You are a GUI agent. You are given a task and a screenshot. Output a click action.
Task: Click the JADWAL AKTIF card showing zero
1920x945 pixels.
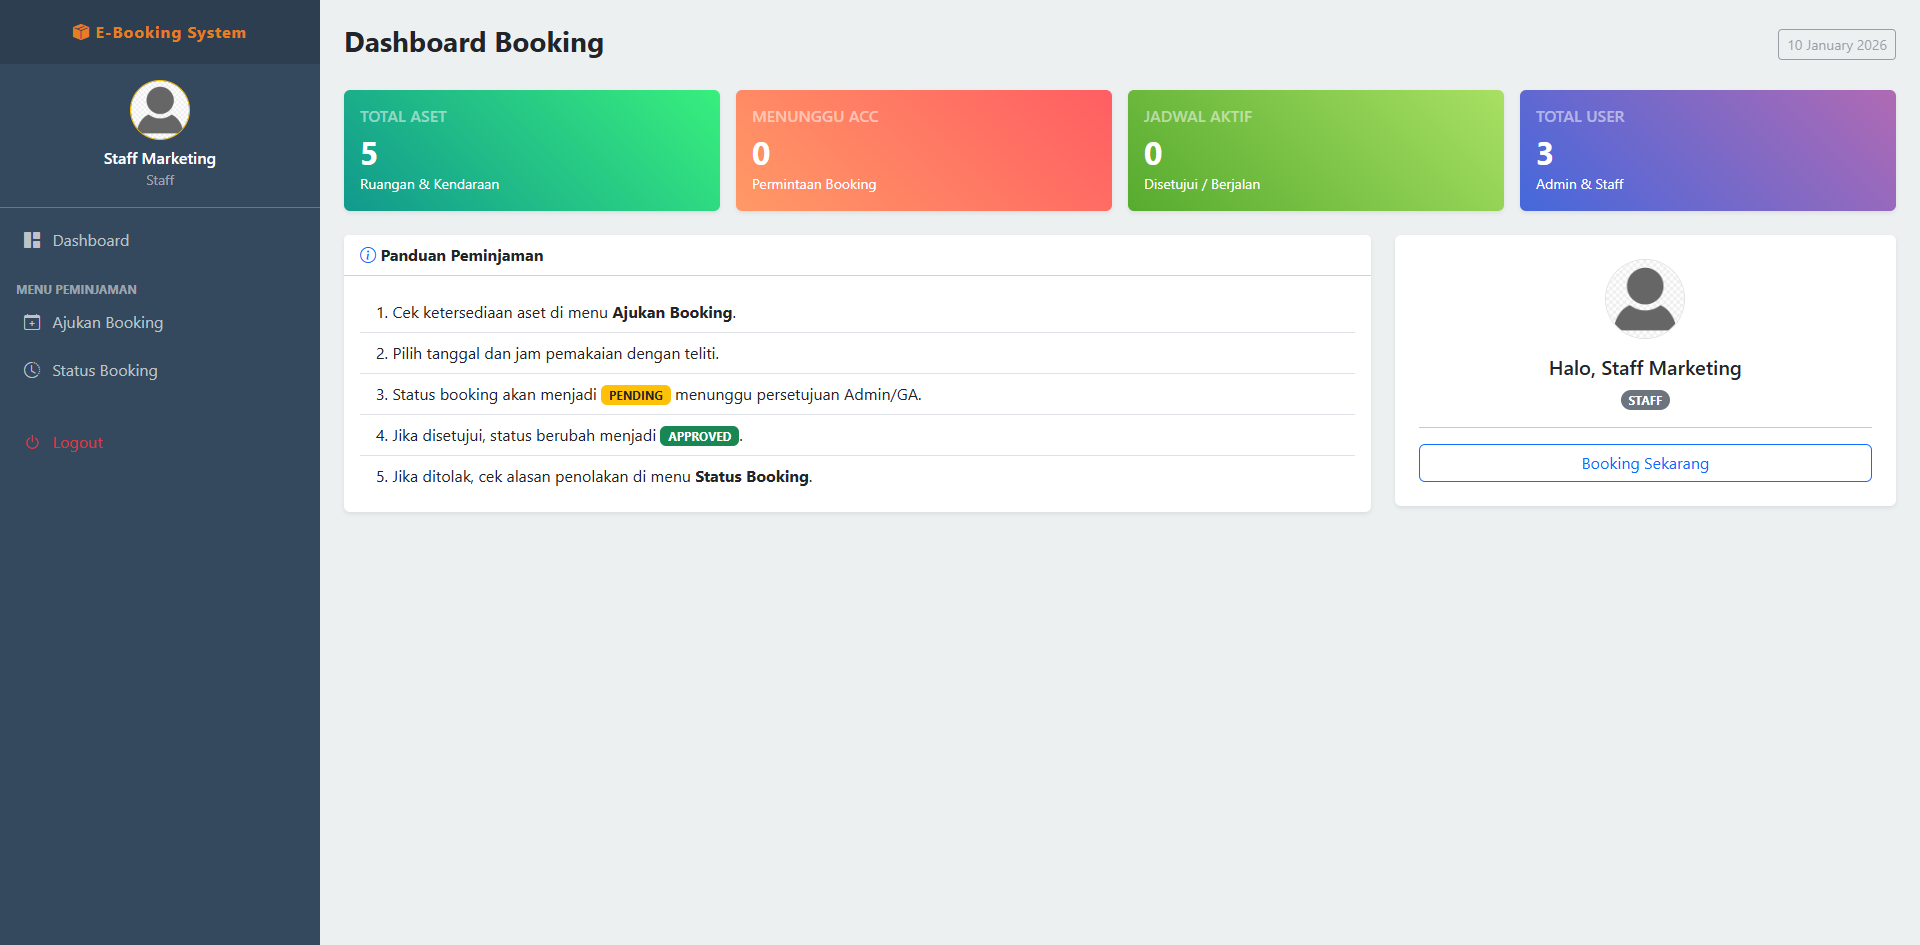(x=1315, y=150)
